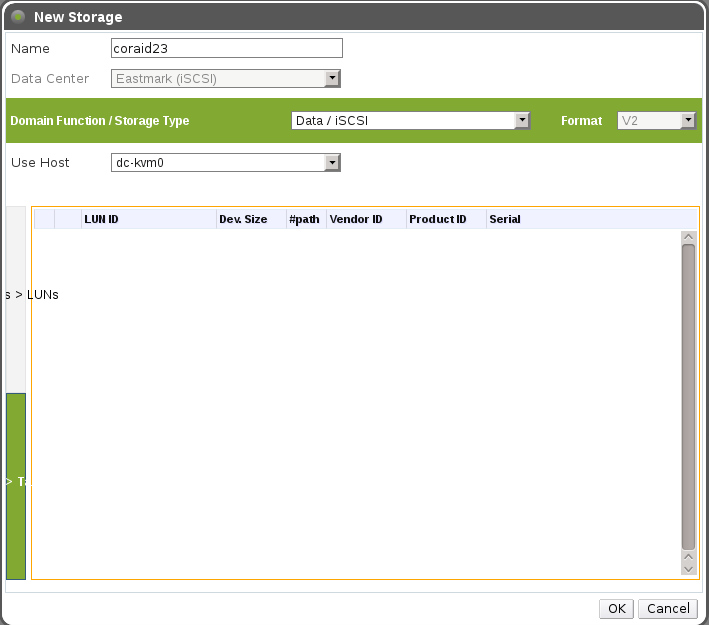Click the first blank column header in the table
Viewport: 709px width, 625px height.
pos(44,219)
